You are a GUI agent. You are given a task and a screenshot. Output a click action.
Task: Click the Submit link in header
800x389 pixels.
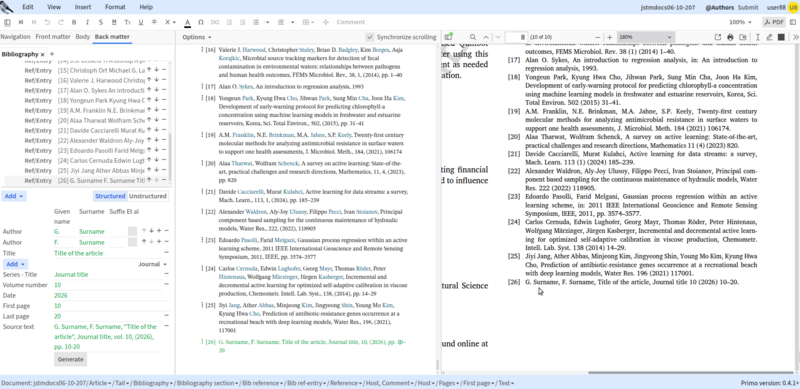click(748, 7)
